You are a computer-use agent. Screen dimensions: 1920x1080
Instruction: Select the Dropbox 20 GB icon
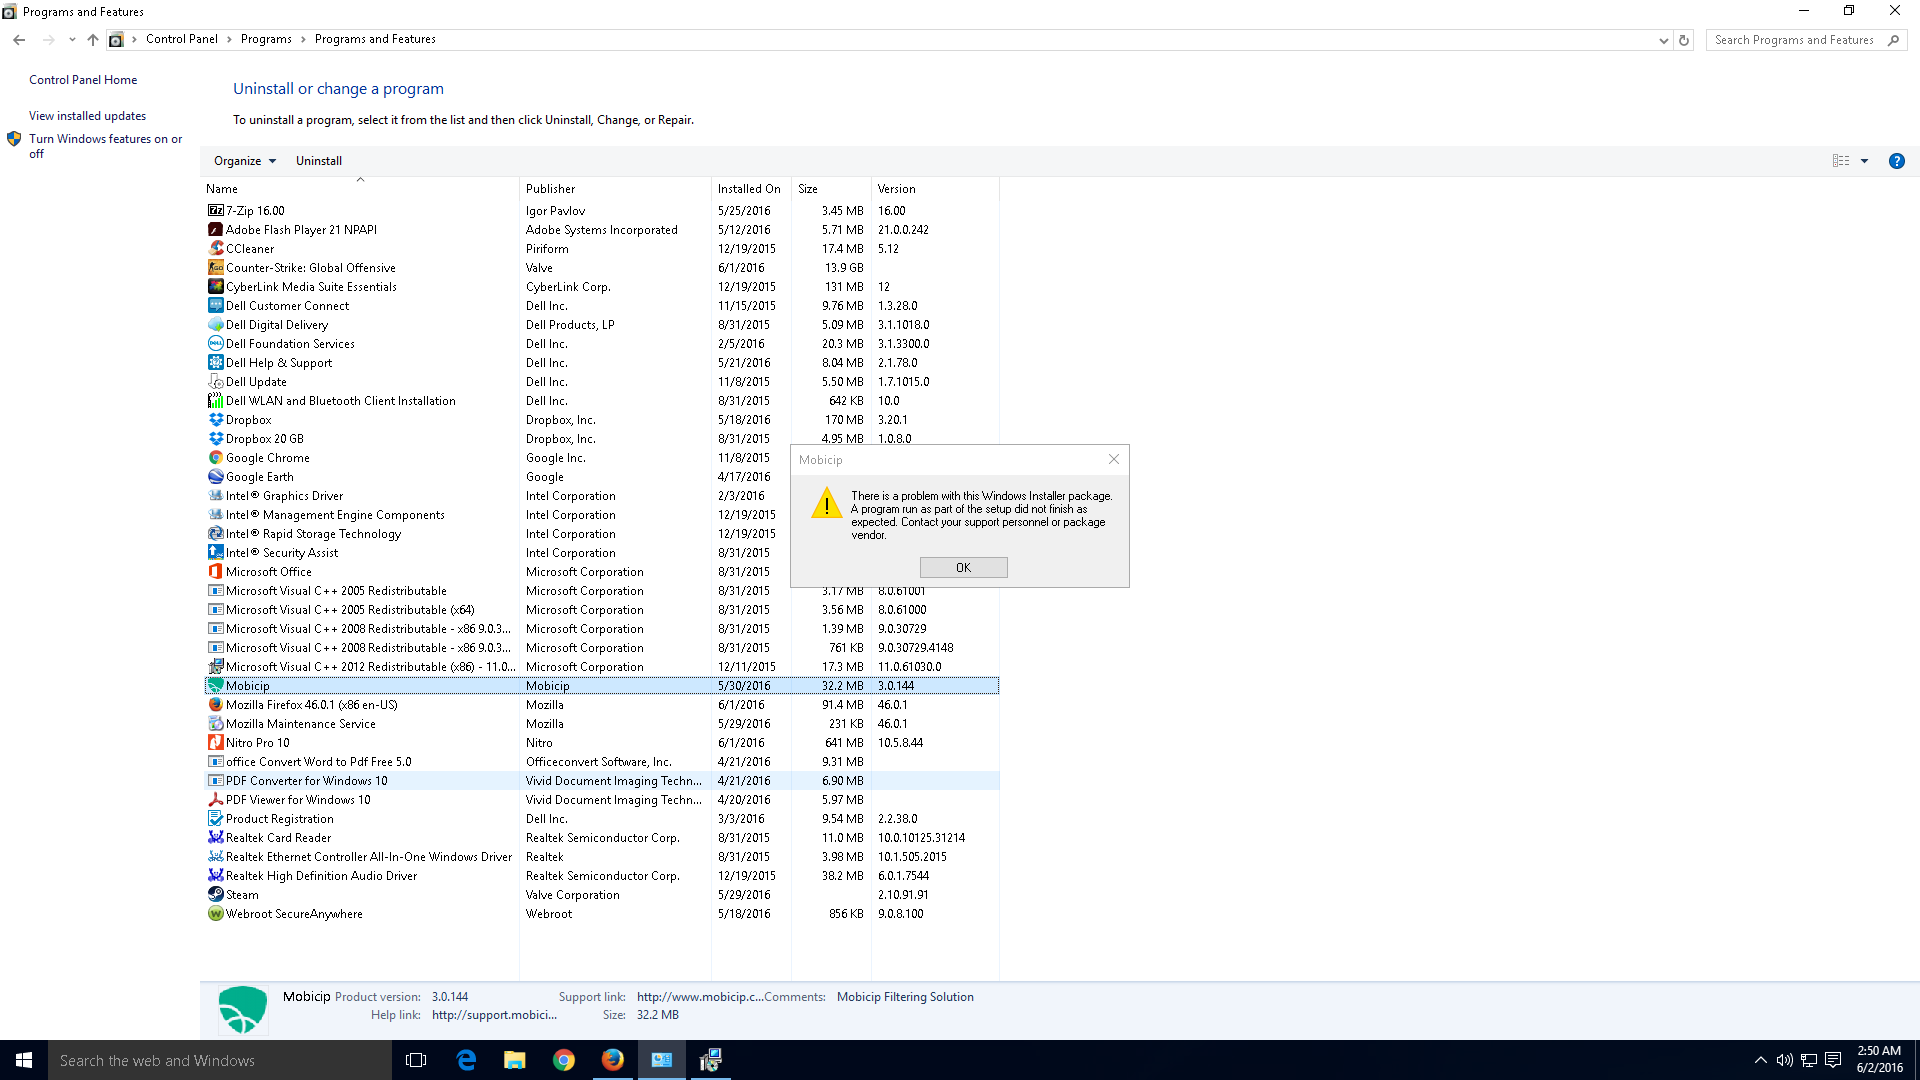coord(215,439)
